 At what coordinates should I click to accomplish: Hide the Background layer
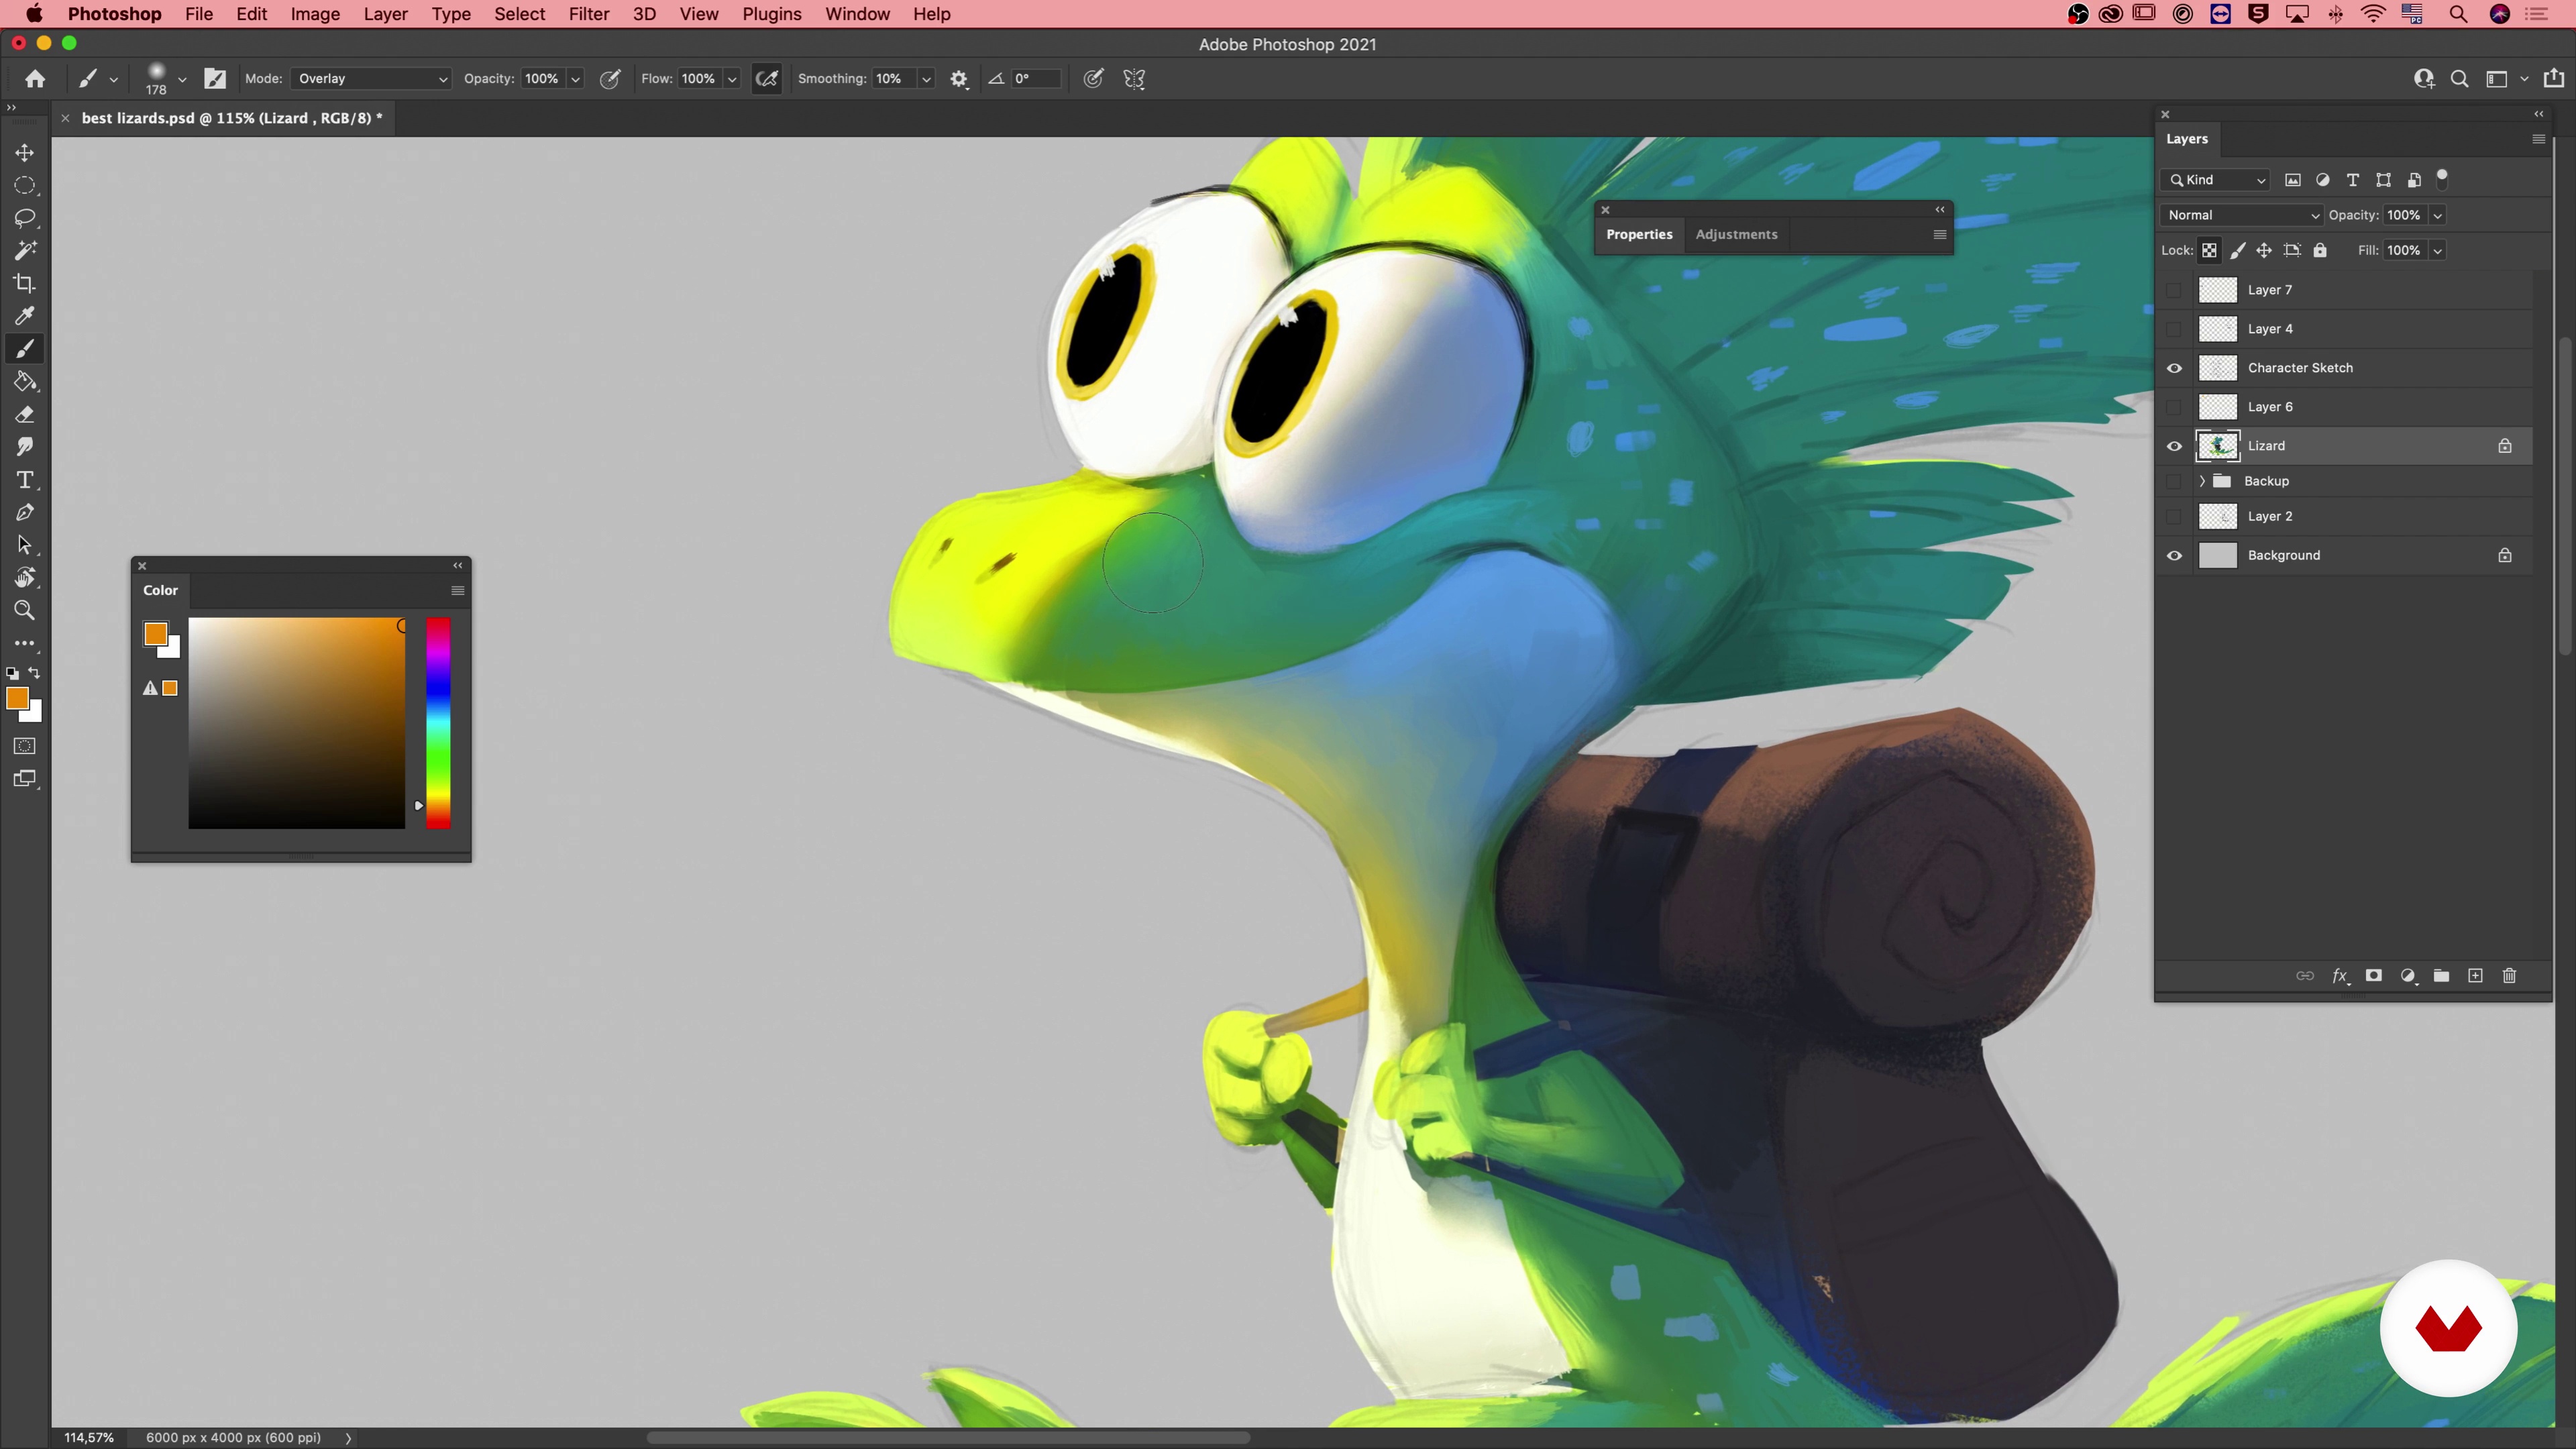coord(2174,555)
